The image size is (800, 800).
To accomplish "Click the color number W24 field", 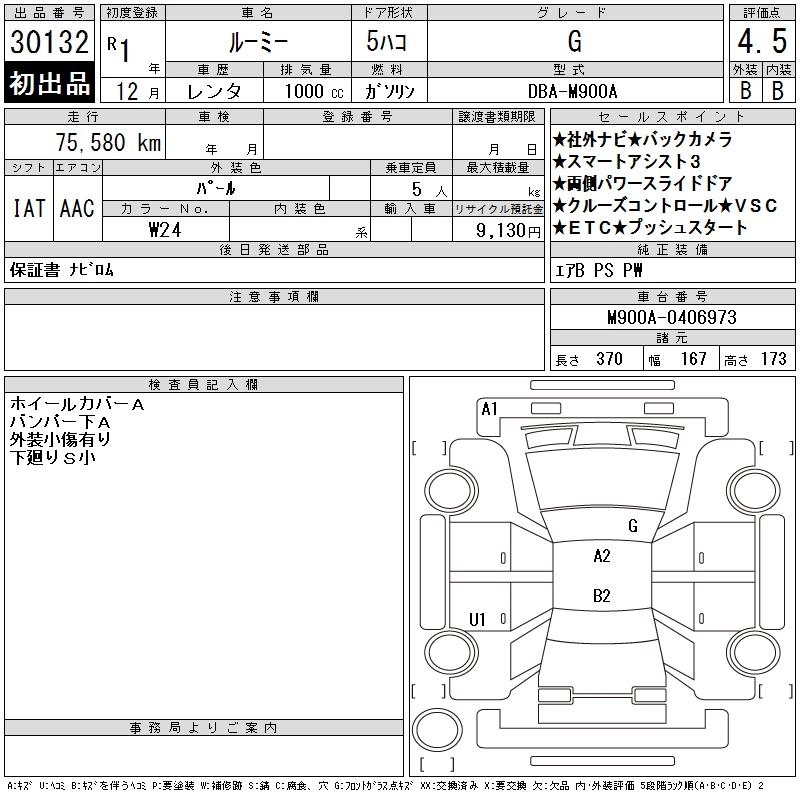I will coord(165,230).
